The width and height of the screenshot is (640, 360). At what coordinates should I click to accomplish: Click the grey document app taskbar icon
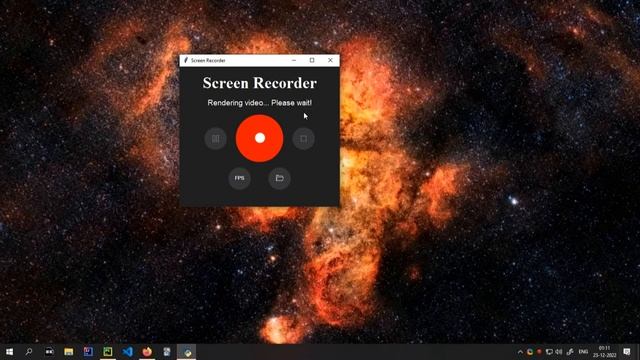coord(167,351)
